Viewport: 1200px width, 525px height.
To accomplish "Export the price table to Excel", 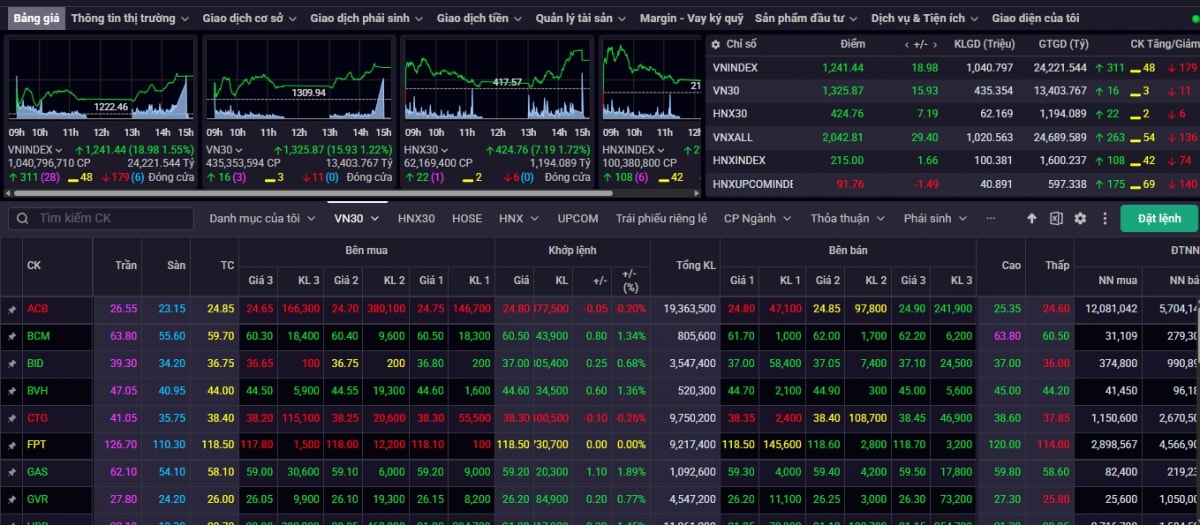I will coord(1056,218).
